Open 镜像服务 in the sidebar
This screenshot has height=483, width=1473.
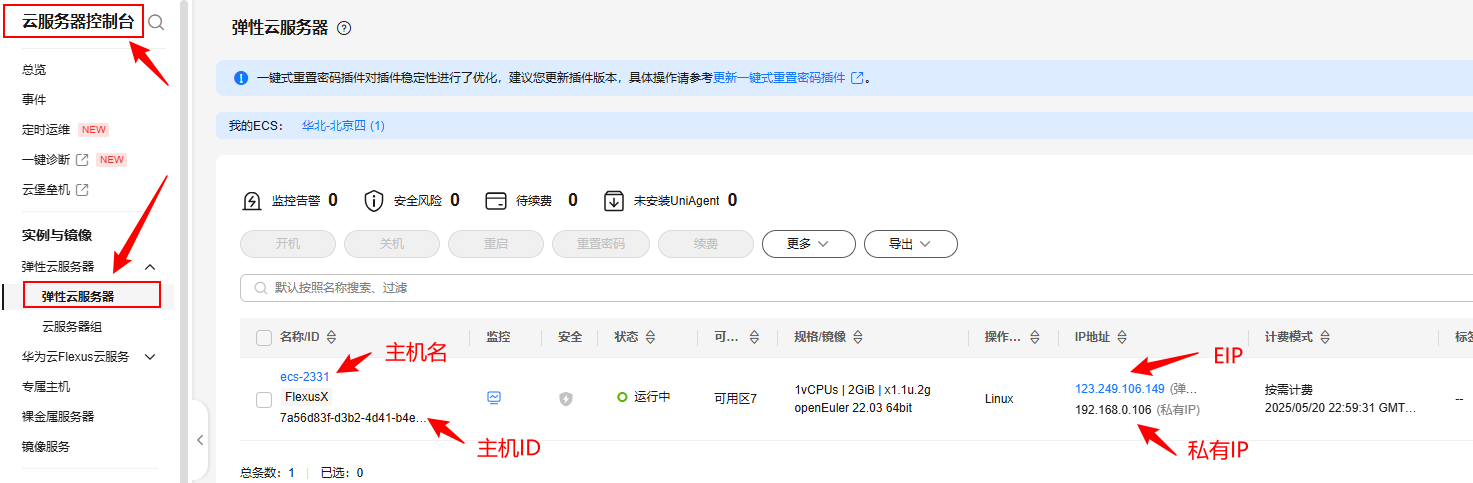[x=46, y=447]
